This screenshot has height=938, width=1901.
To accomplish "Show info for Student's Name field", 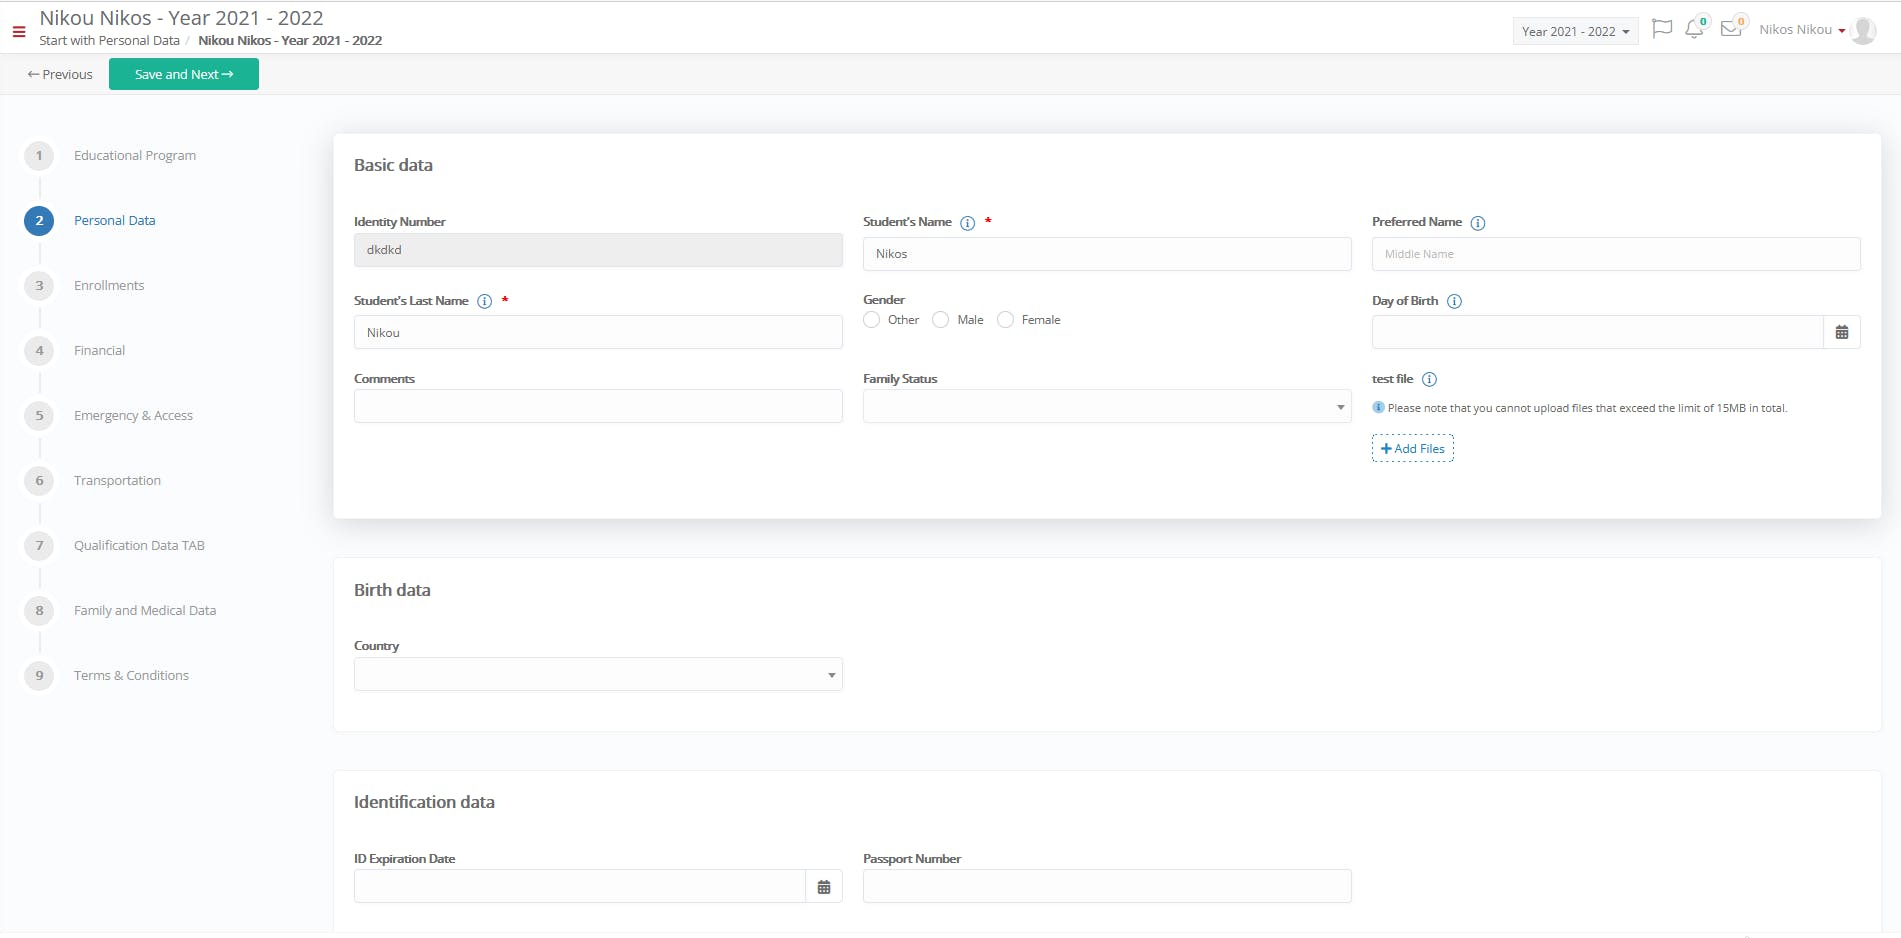I will pyautogui.click(x=968, y=223).
